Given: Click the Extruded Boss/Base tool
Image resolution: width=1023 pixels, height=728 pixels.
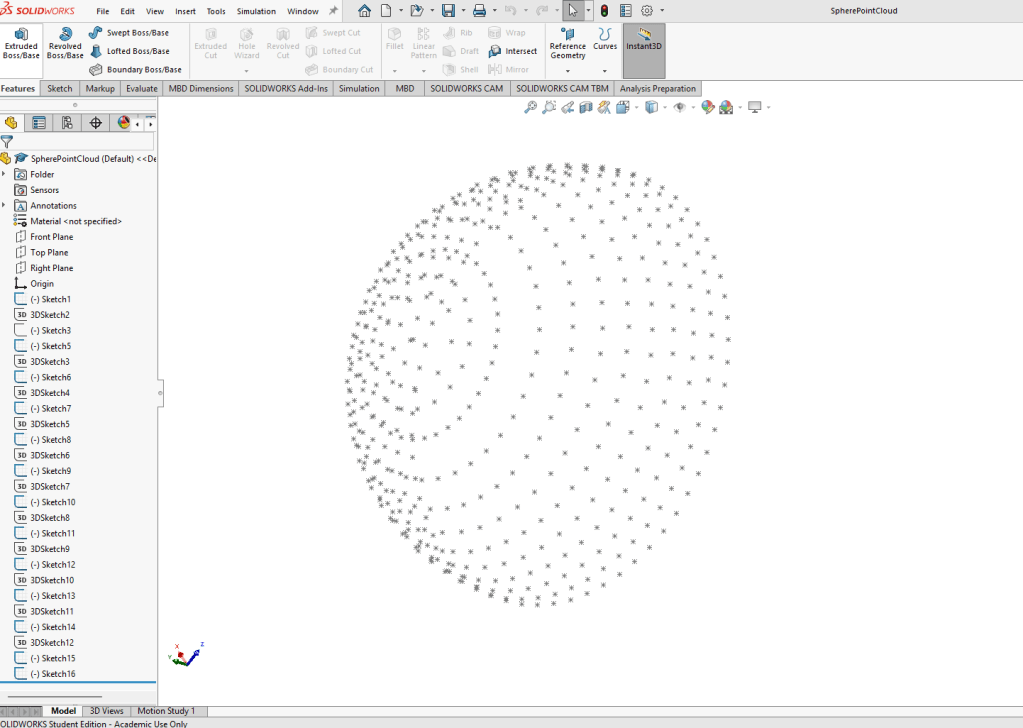Looking at the screenshot, I should (21, 43).
